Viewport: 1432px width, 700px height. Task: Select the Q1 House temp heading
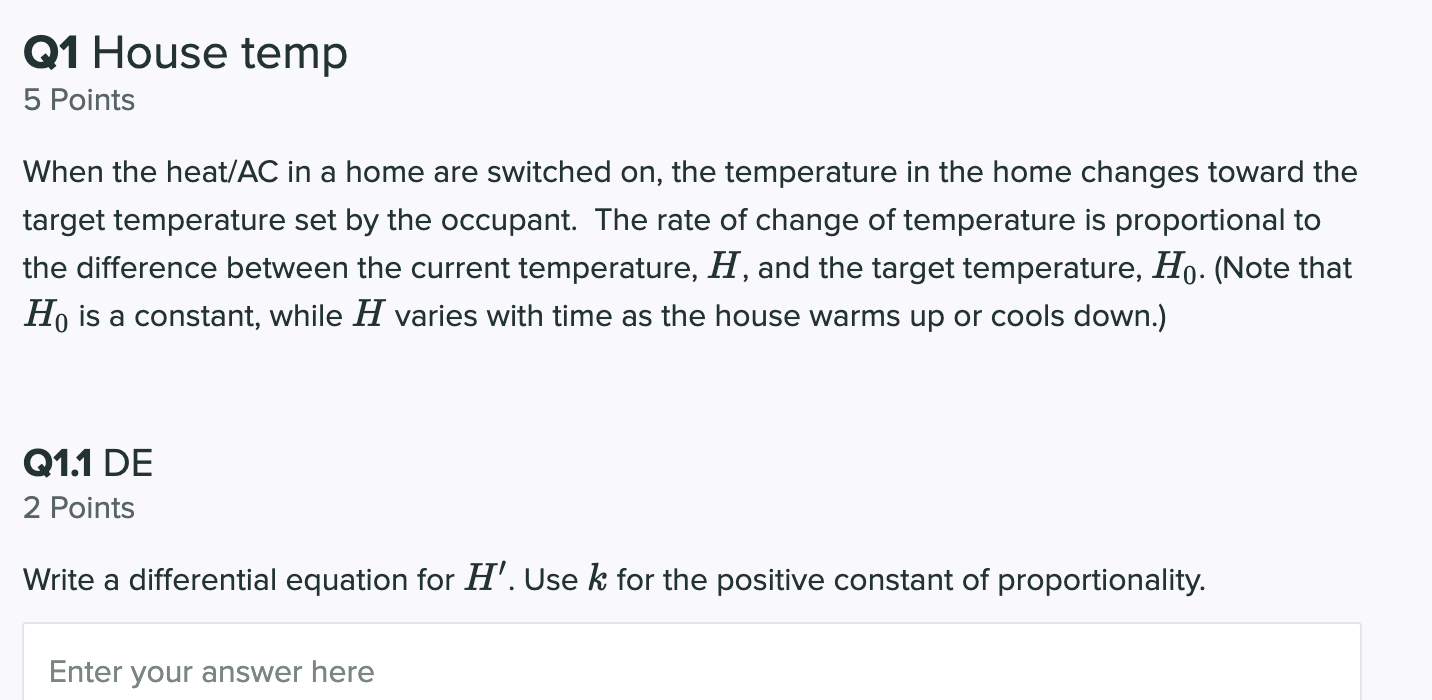(x=185, y=52)
